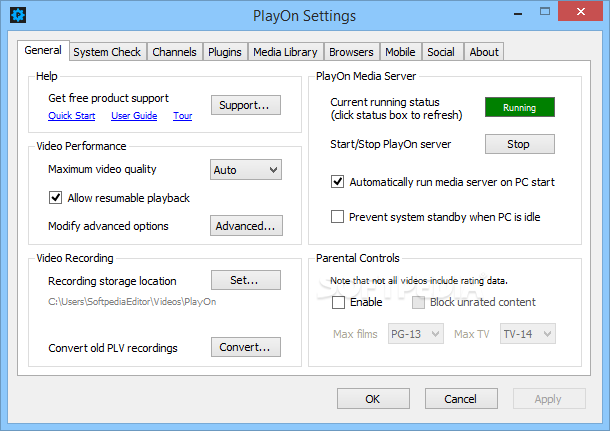Minimize the PlayOn Settings window
This screenshot has height=431, width=610.
point(518,13)
